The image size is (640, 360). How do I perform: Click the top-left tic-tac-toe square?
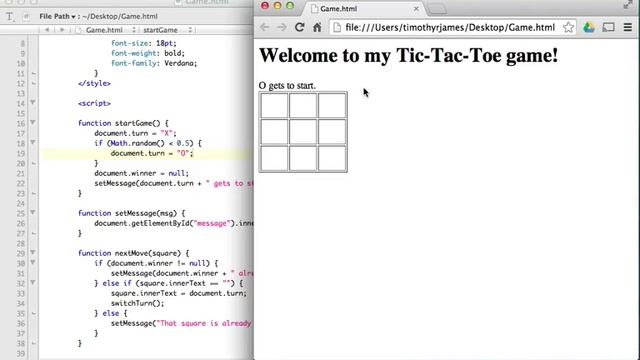(x=274, y=105)
